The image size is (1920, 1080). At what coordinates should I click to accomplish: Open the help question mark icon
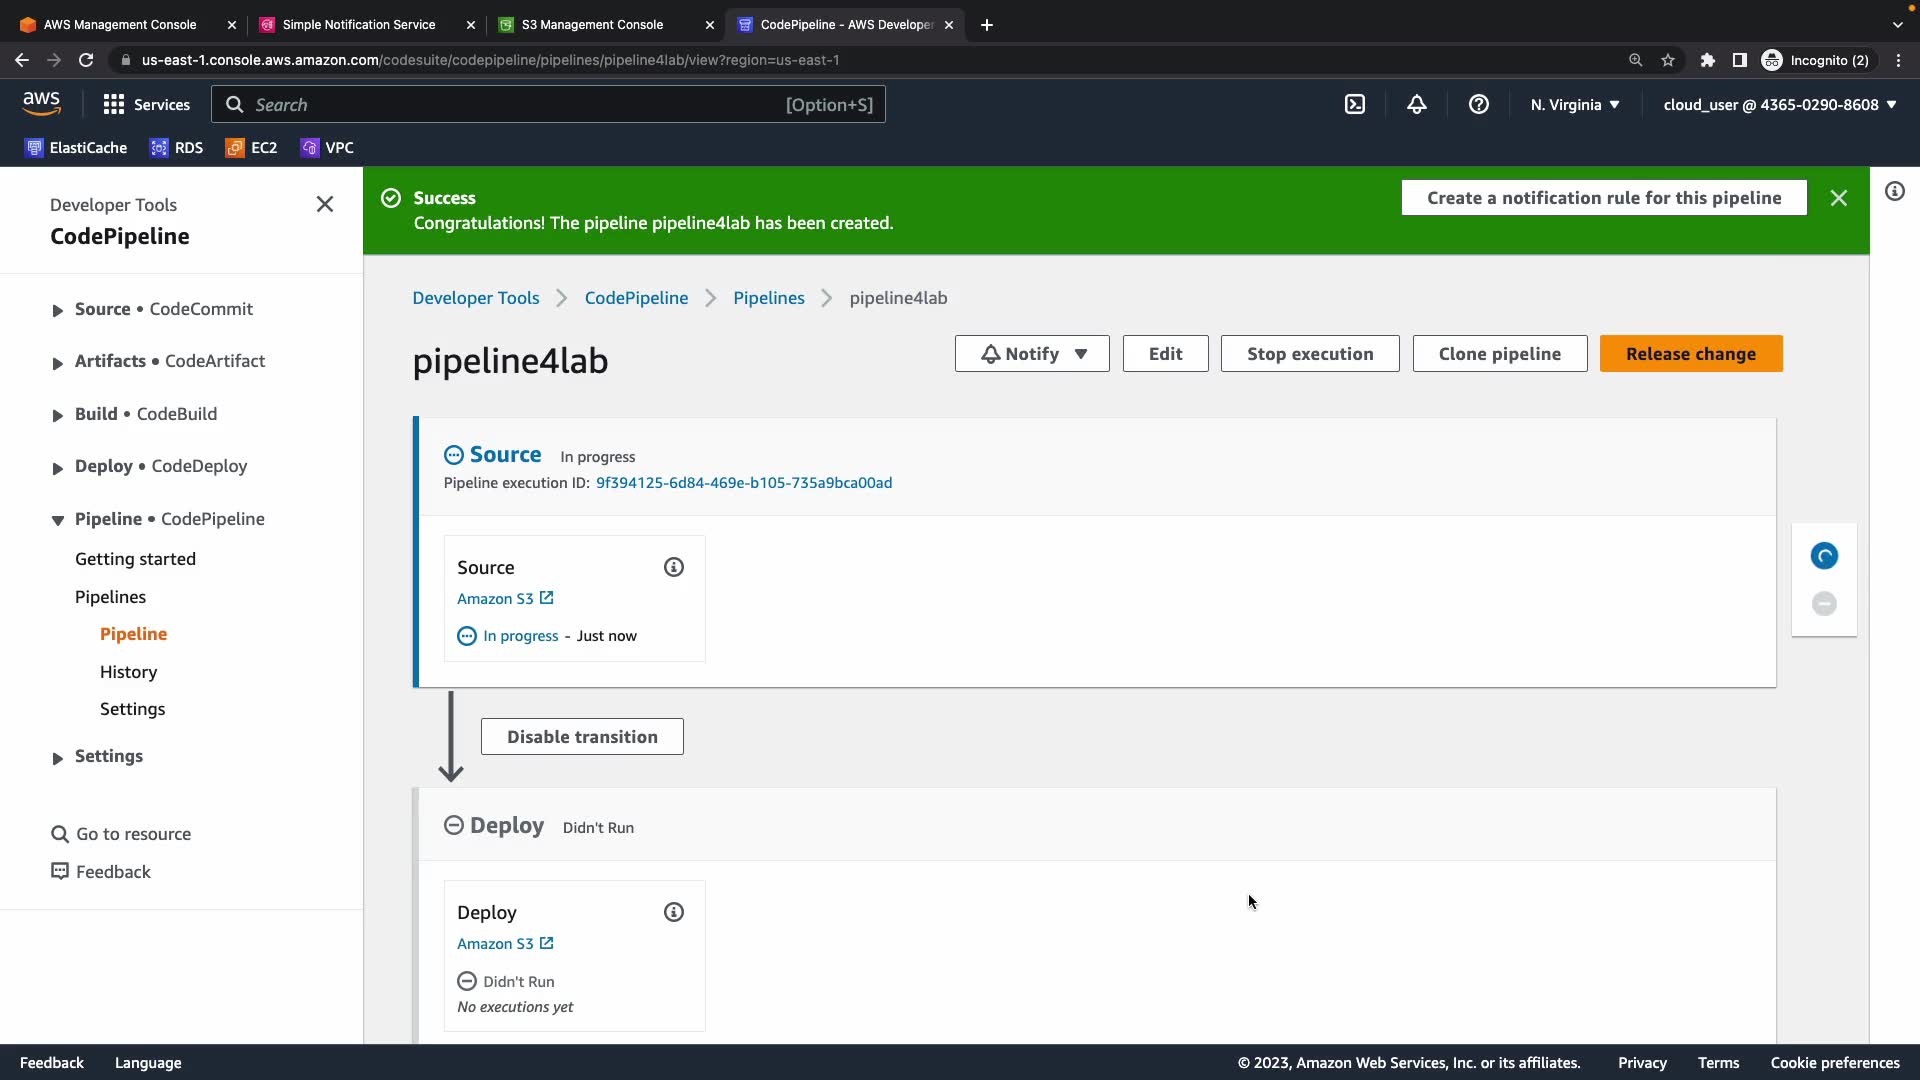(1479, 104)
